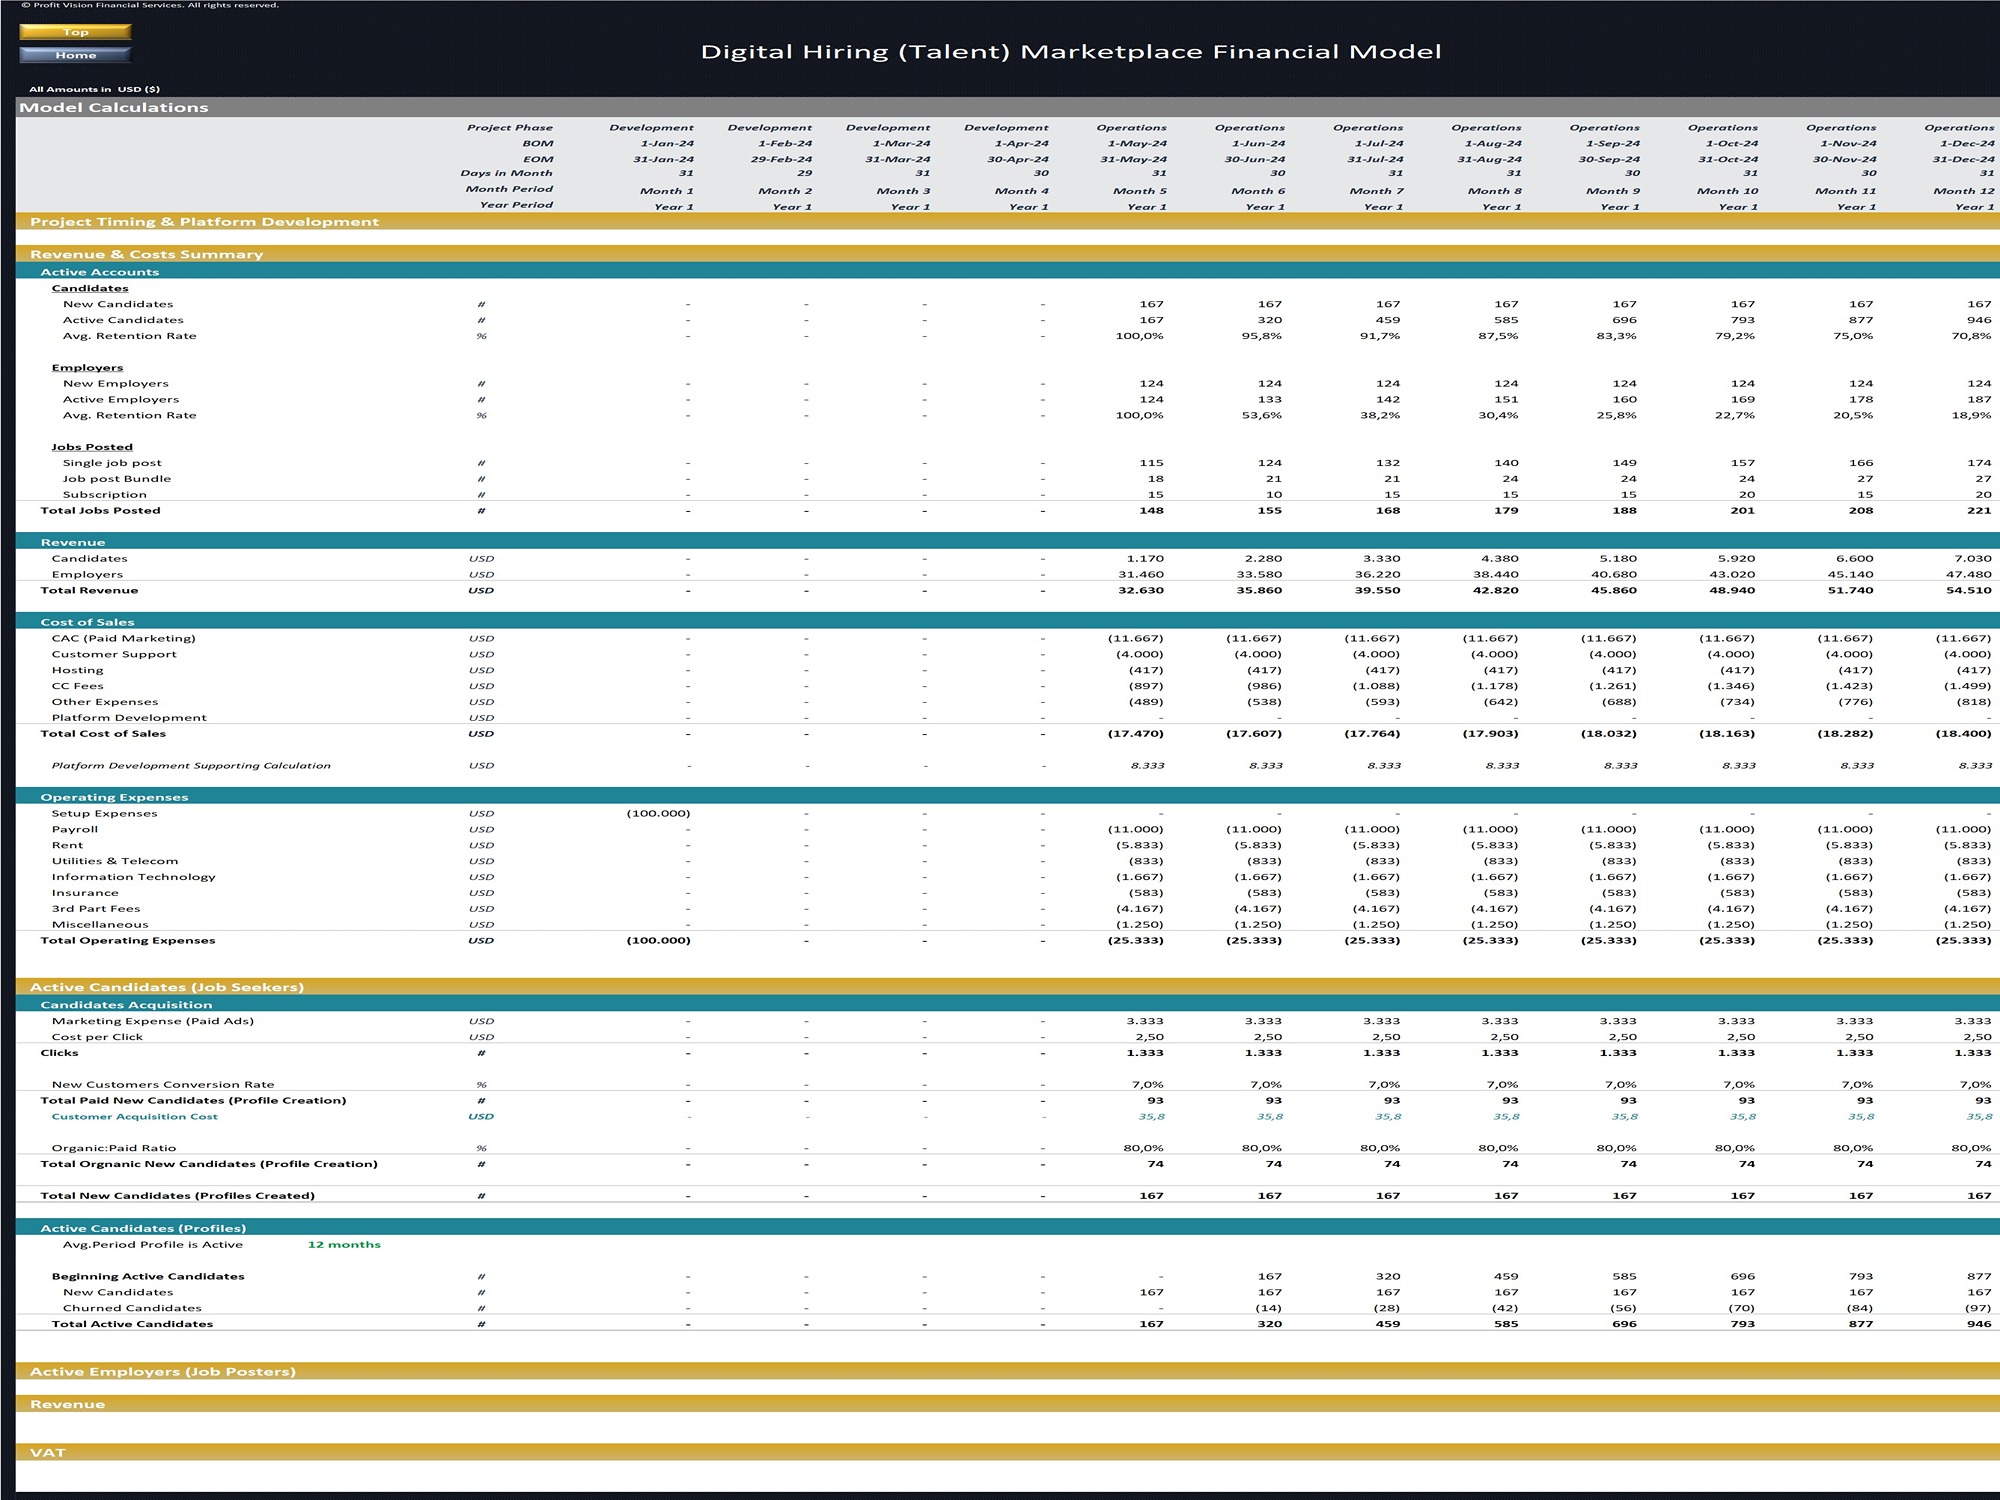Click the Cost per Click row label
Screen dimensions: 2000x1500
[x=97, y=1037]
